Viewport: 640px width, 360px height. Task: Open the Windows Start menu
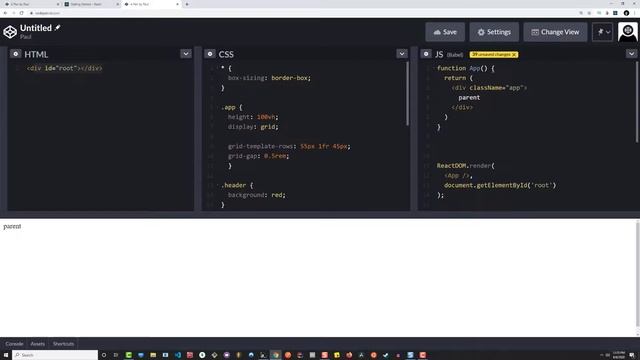6,355
